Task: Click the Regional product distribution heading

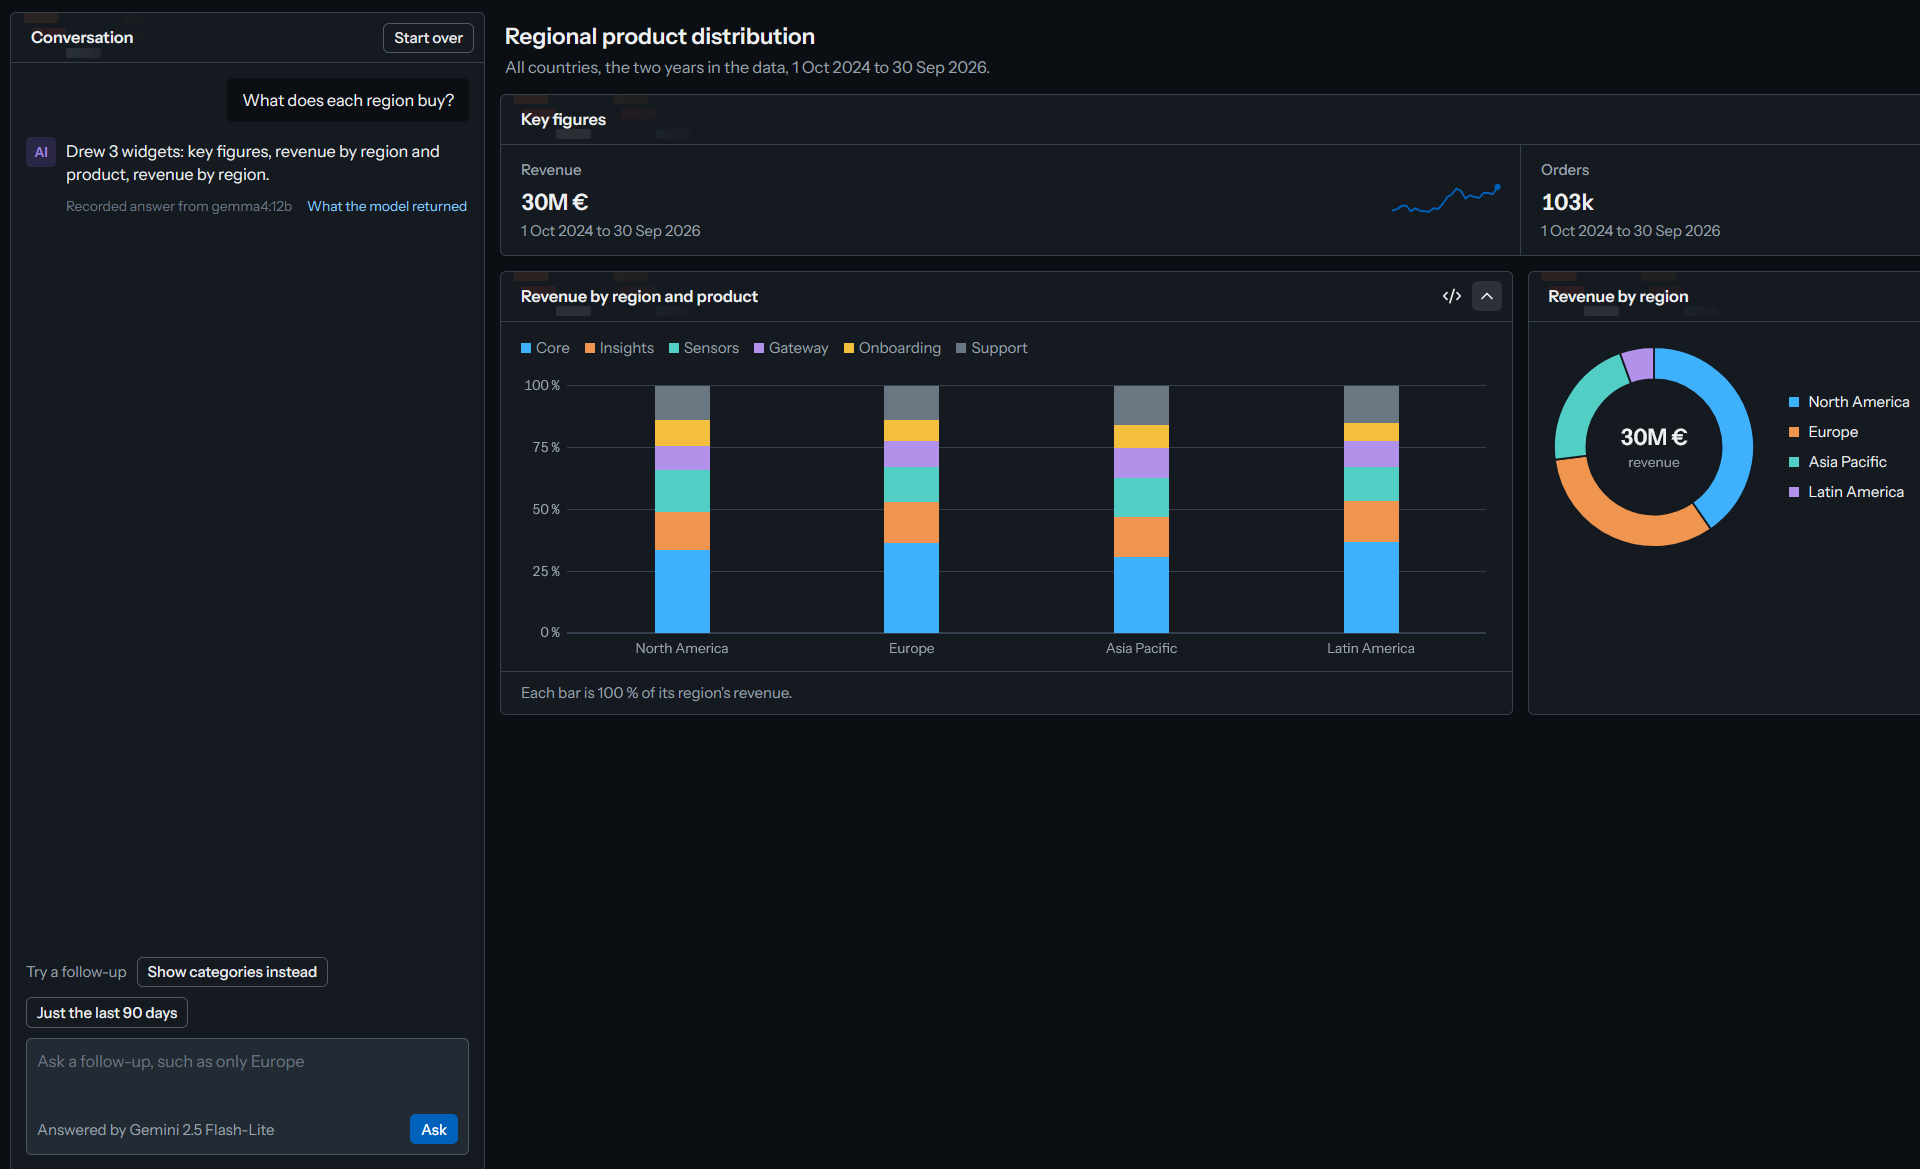Action: (659, 36)
